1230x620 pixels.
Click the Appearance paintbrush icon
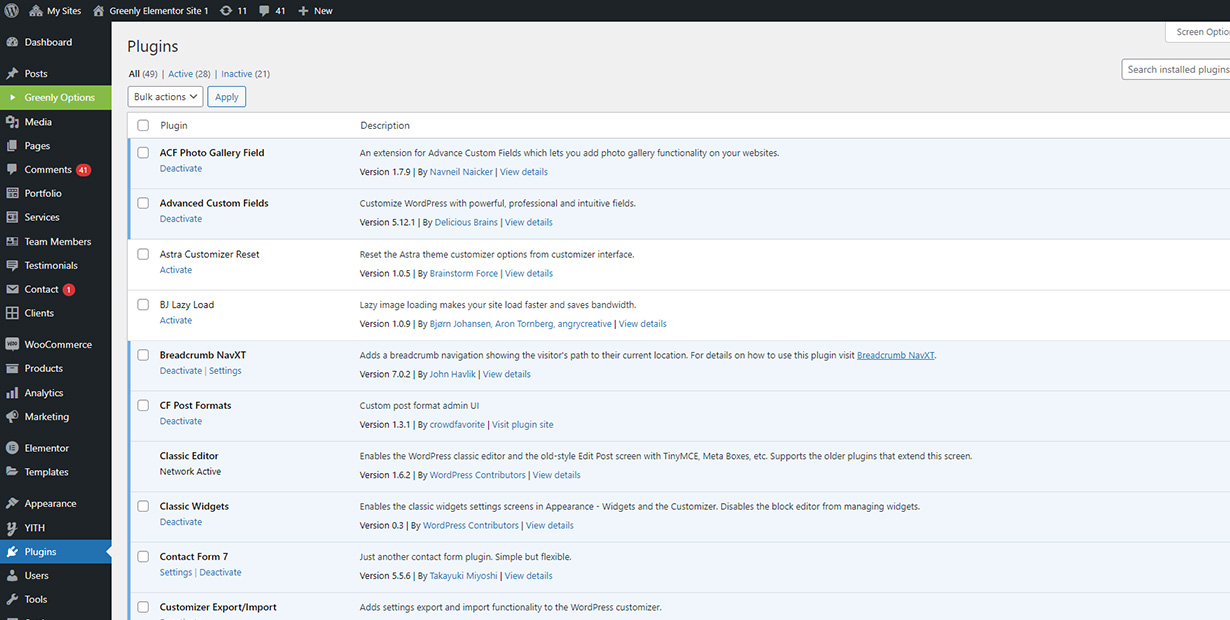pos(12,504)
